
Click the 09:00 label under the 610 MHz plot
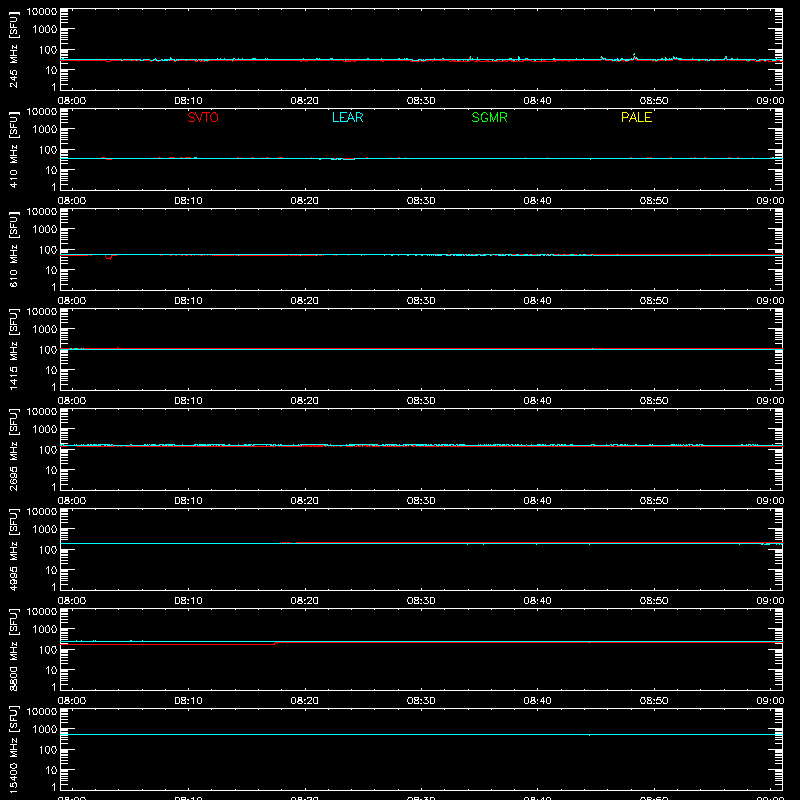click(770, 301)
